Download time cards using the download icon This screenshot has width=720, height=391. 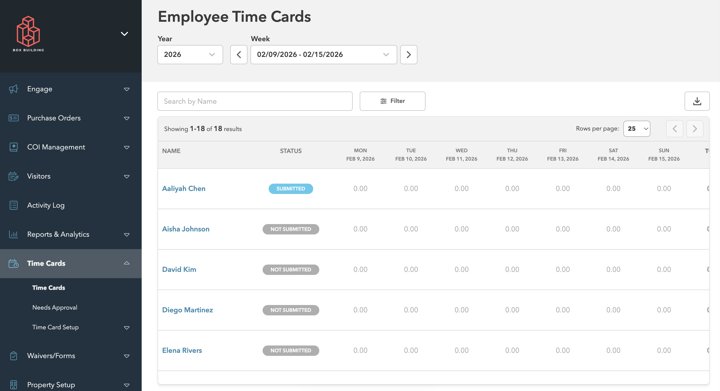pos(697,101)
